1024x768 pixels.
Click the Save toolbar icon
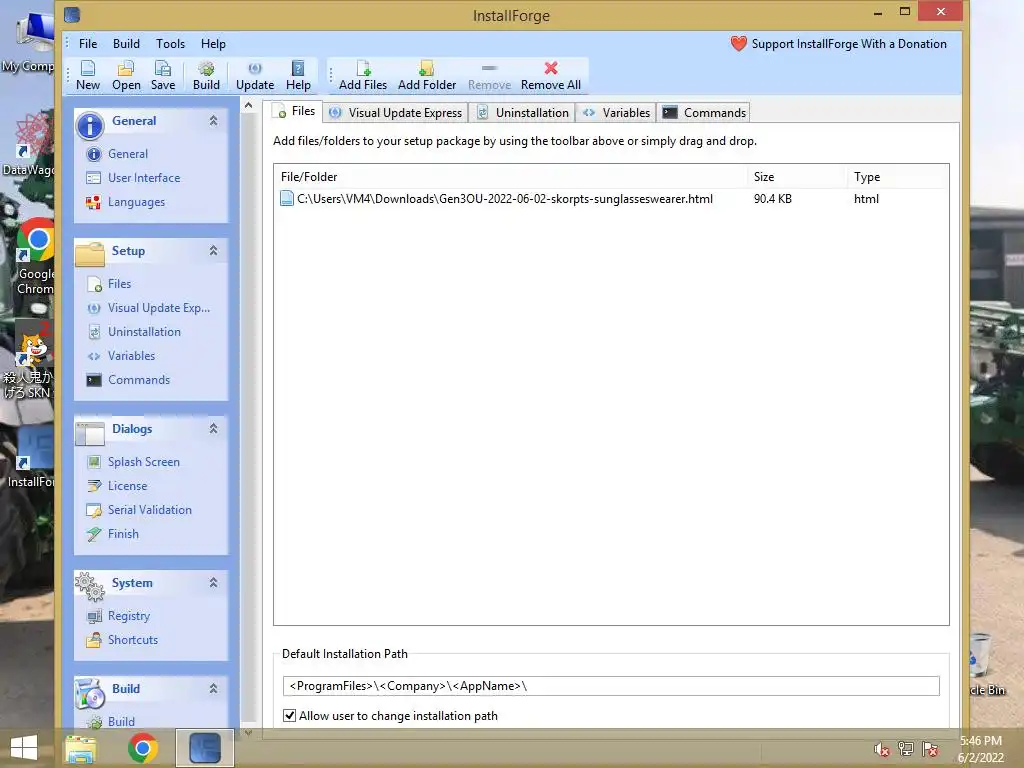163,76
